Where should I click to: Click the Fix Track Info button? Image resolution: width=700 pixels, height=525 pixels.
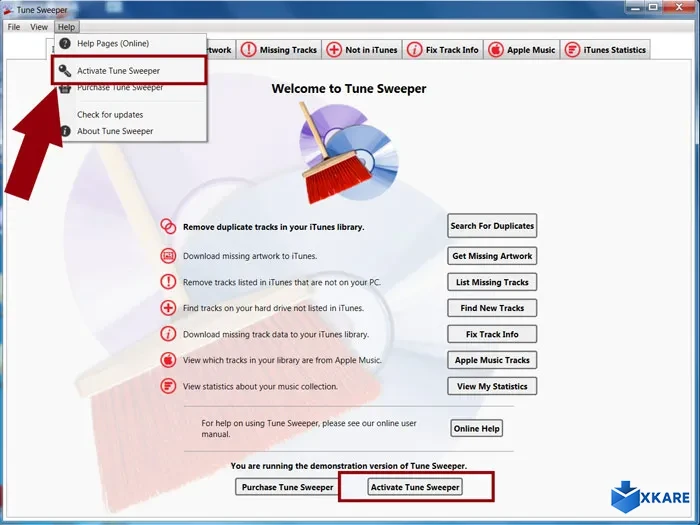492,334
